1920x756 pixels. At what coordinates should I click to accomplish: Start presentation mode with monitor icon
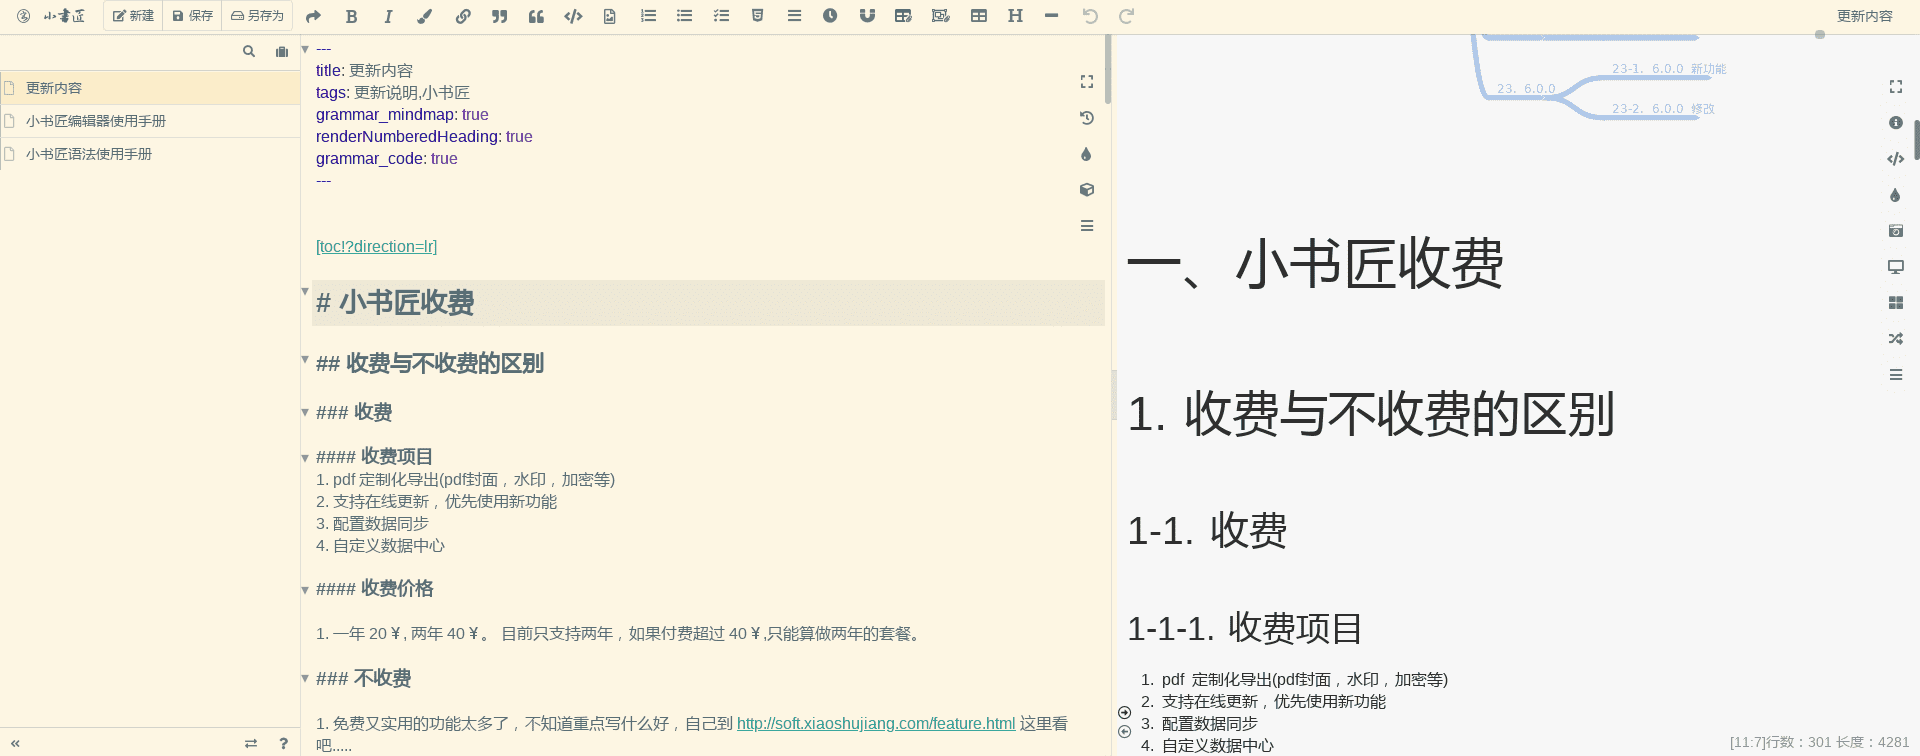[x=1896, y=267]
